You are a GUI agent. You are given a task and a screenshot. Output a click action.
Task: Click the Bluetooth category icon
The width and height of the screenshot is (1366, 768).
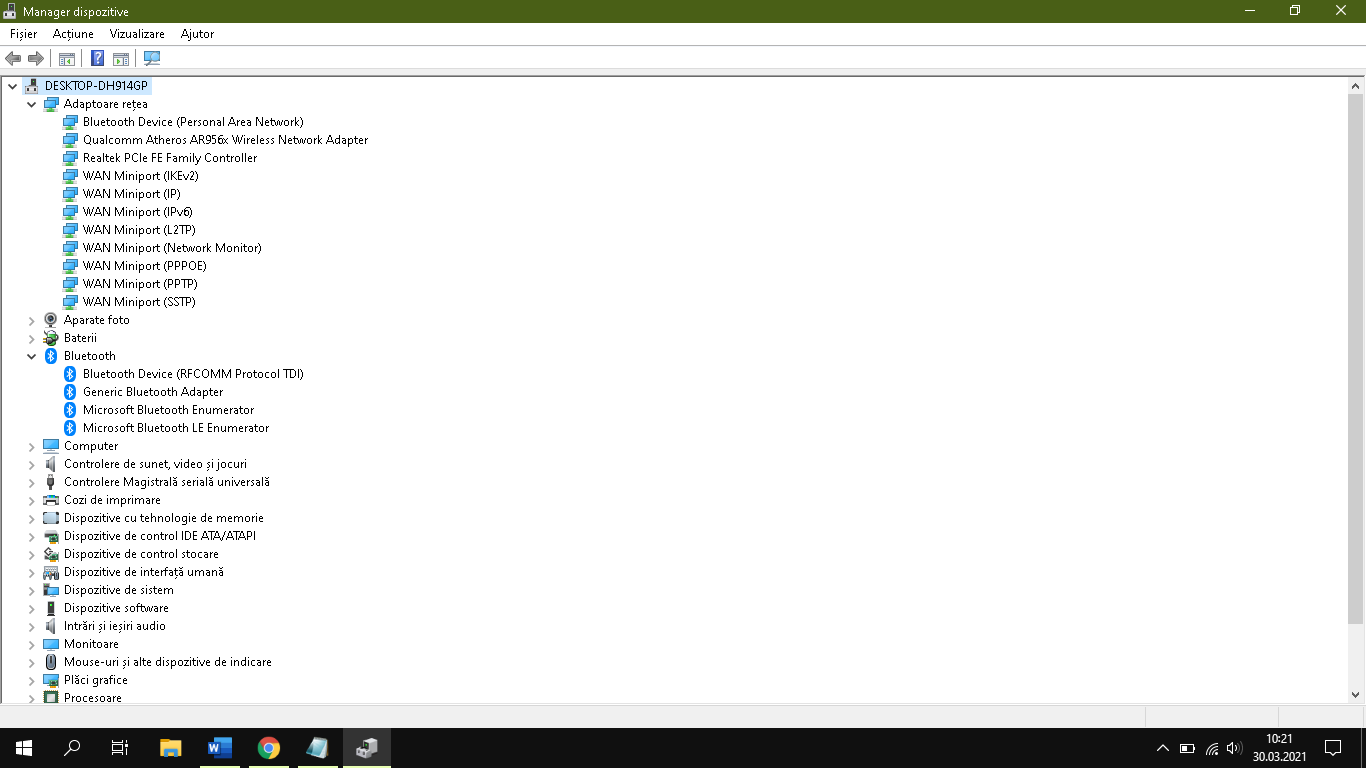coord(51,356)
